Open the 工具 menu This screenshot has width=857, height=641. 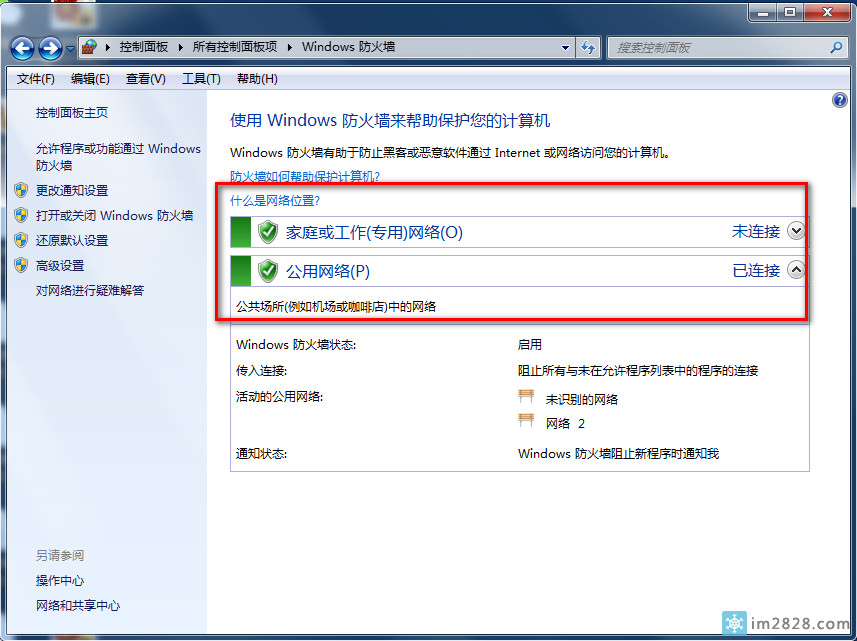[200, 78]
